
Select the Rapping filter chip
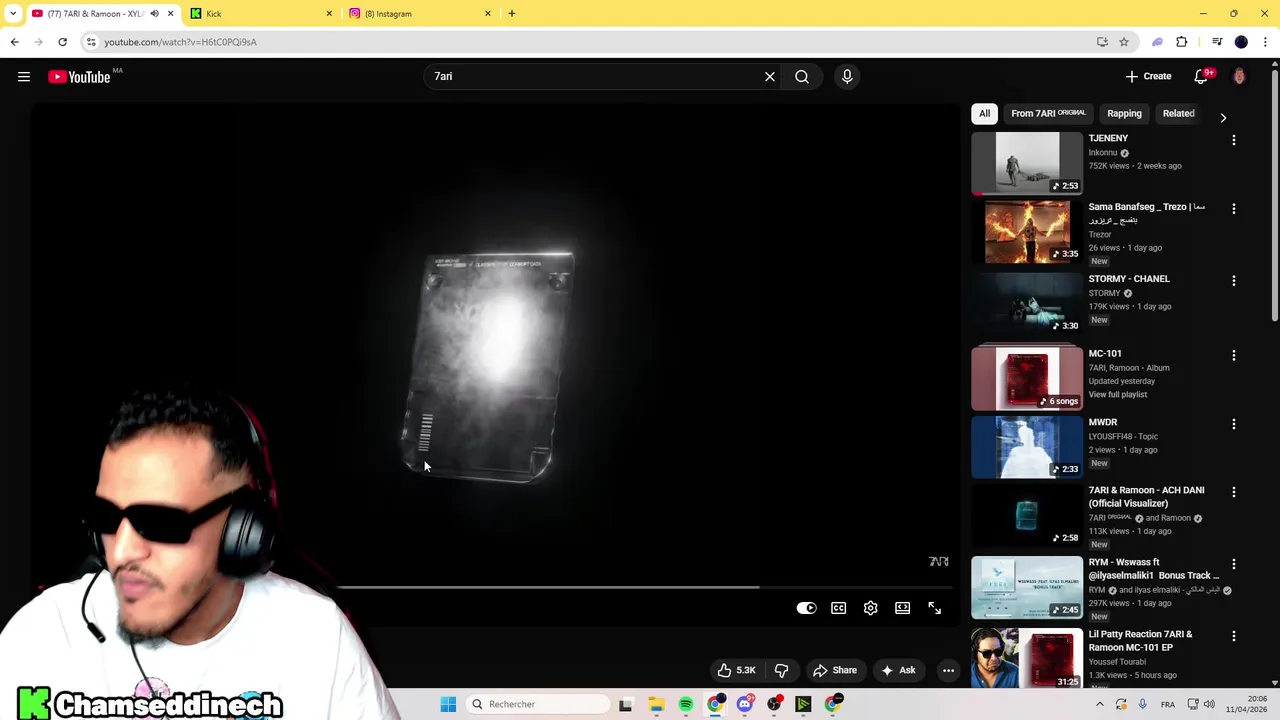[x=1124, y=114]
